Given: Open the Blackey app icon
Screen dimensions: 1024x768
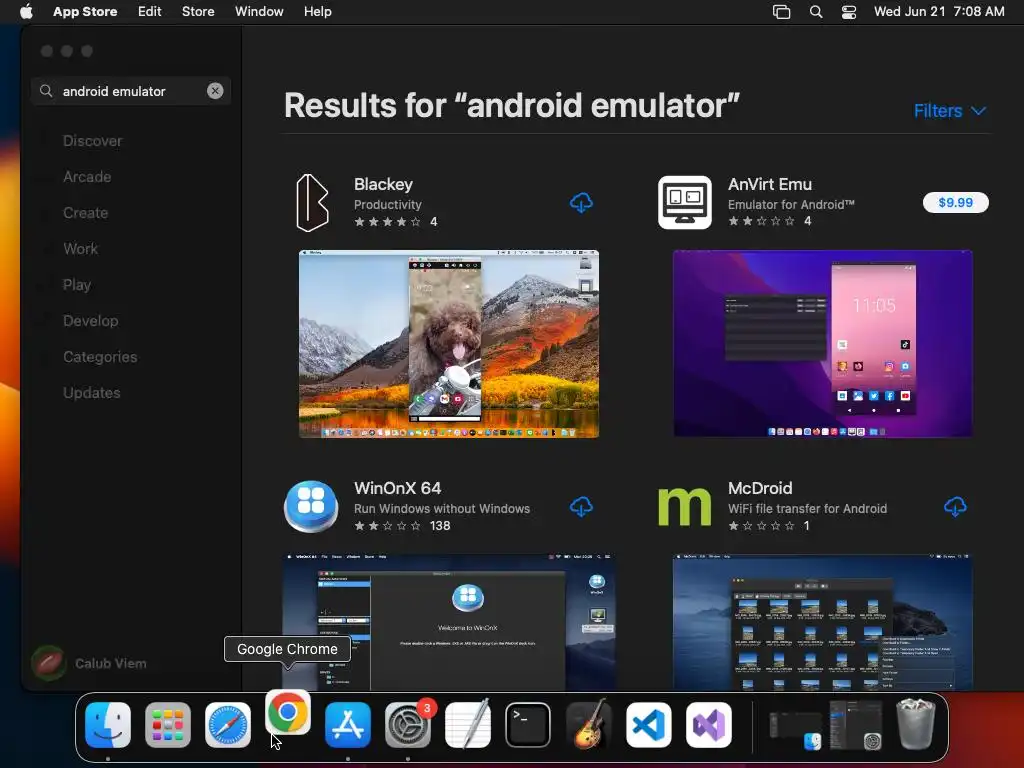Looking at the screenshot, I should tap(312, 202).
